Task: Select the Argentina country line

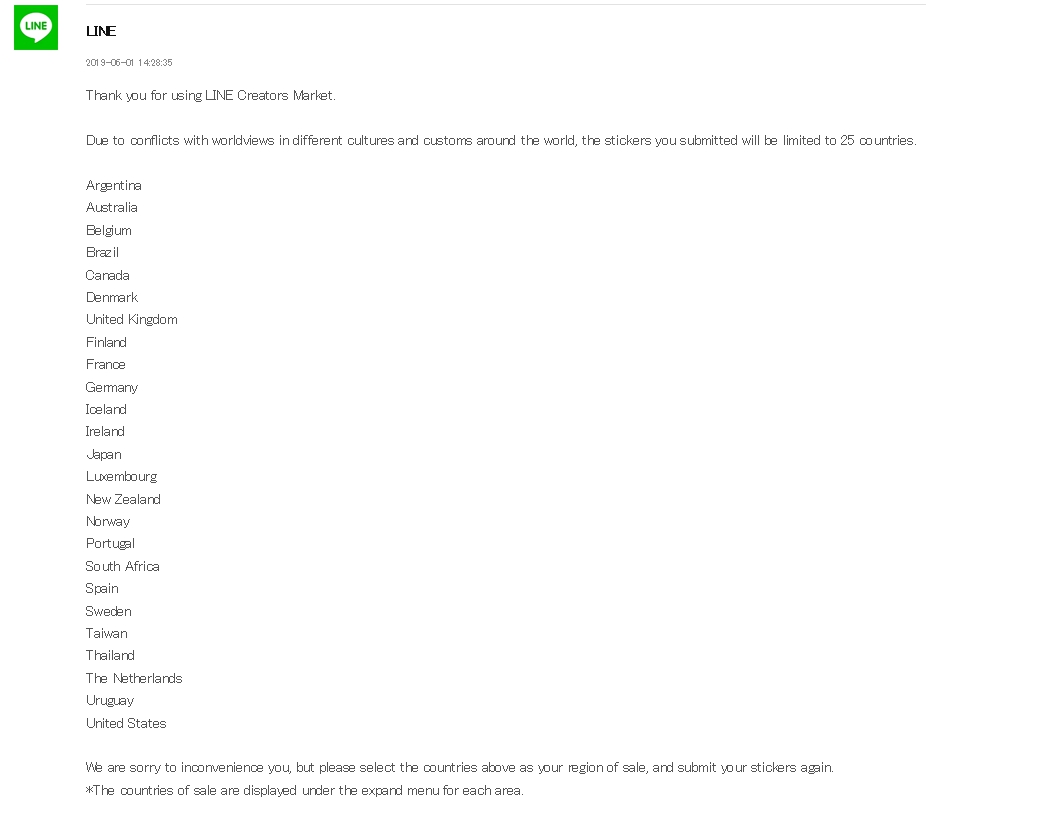Action: (113, 185)
